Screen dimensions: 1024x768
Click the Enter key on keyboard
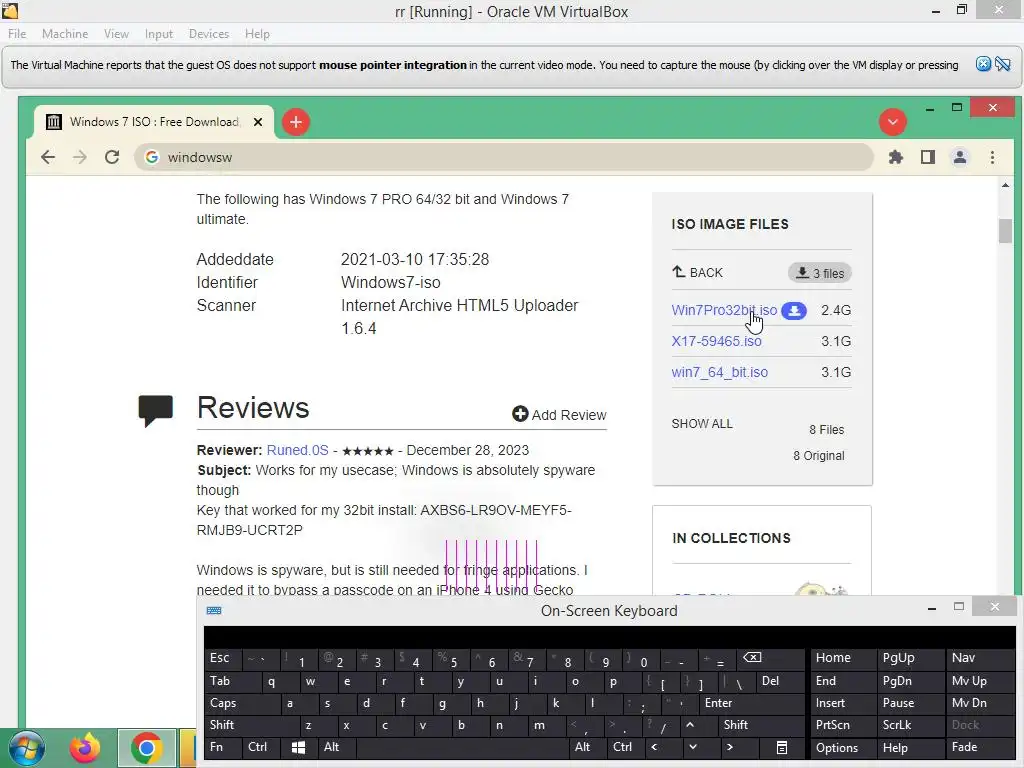click(751, 703)
